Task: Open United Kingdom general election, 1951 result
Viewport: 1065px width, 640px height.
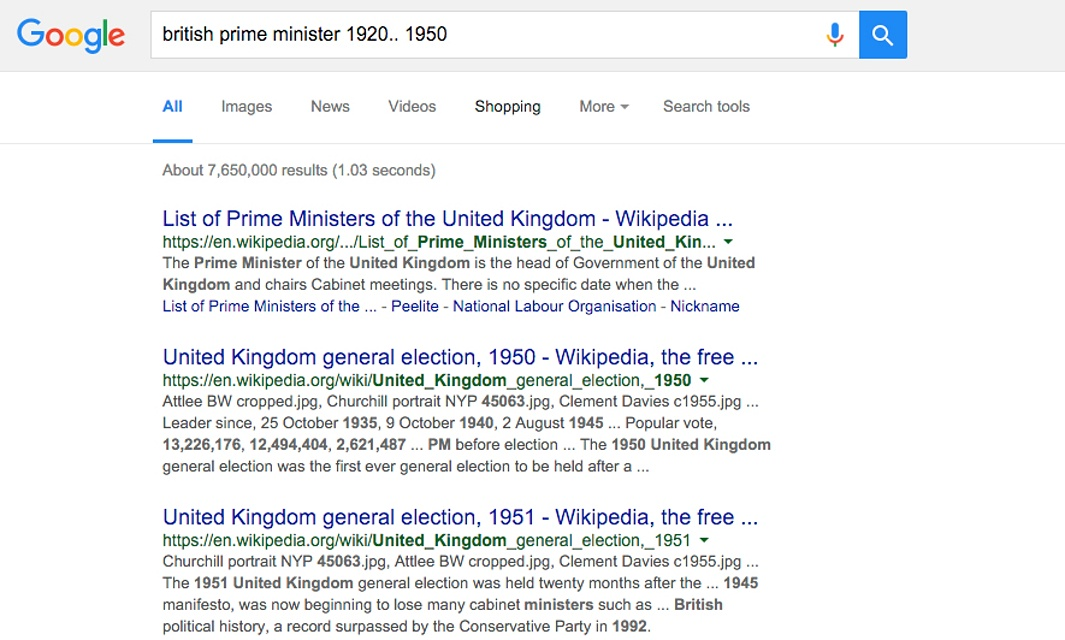Action: (460, 518)
